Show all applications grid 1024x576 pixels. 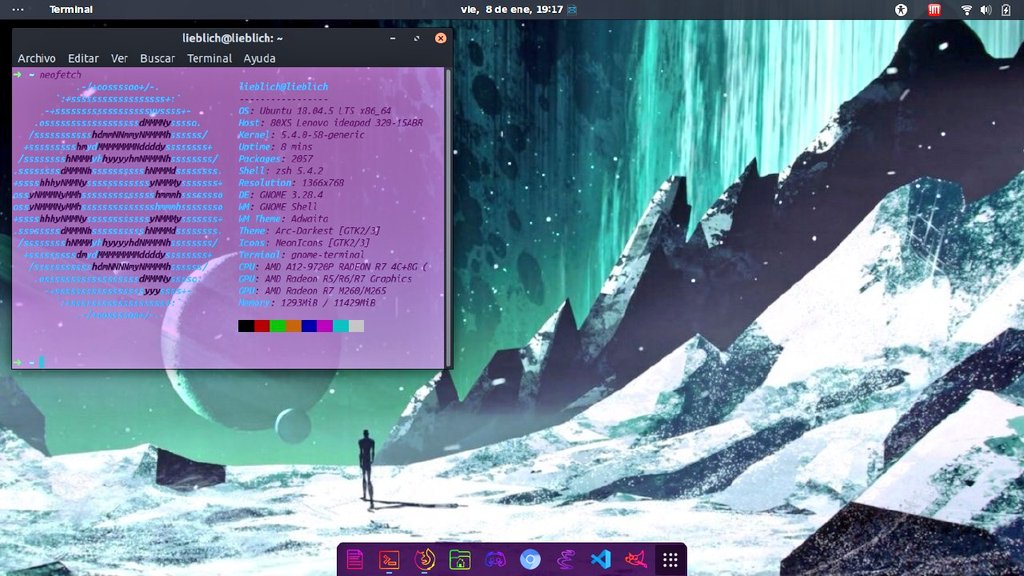point(670,560)
